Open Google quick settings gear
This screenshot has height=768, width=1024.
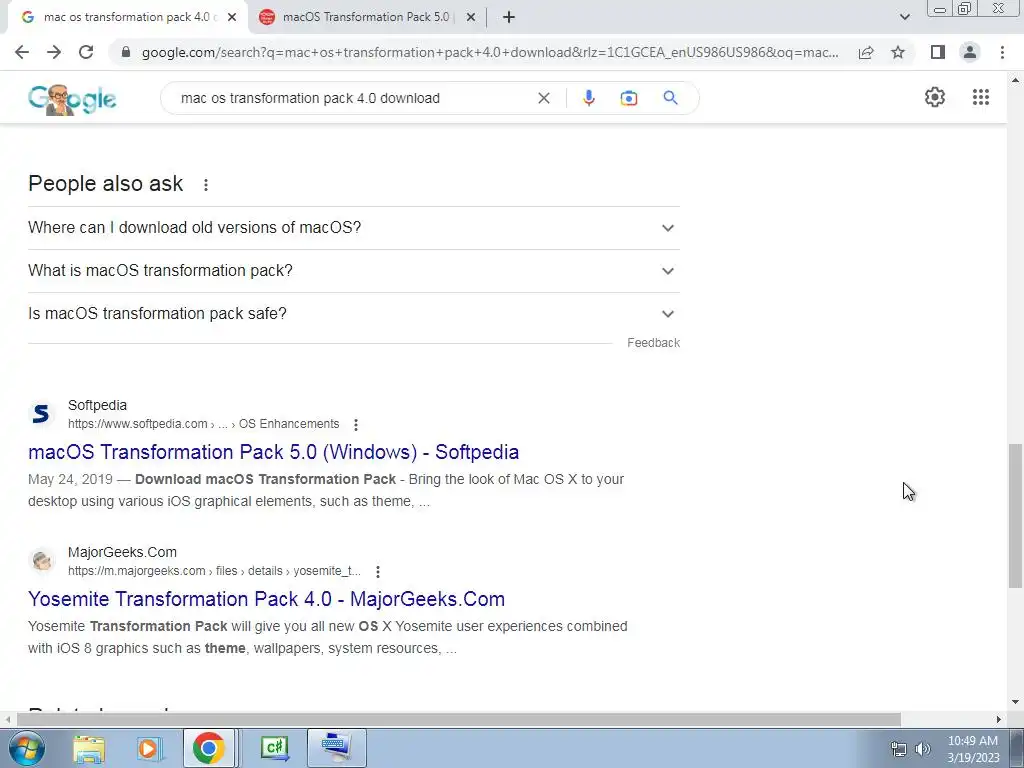coord(935,97)
